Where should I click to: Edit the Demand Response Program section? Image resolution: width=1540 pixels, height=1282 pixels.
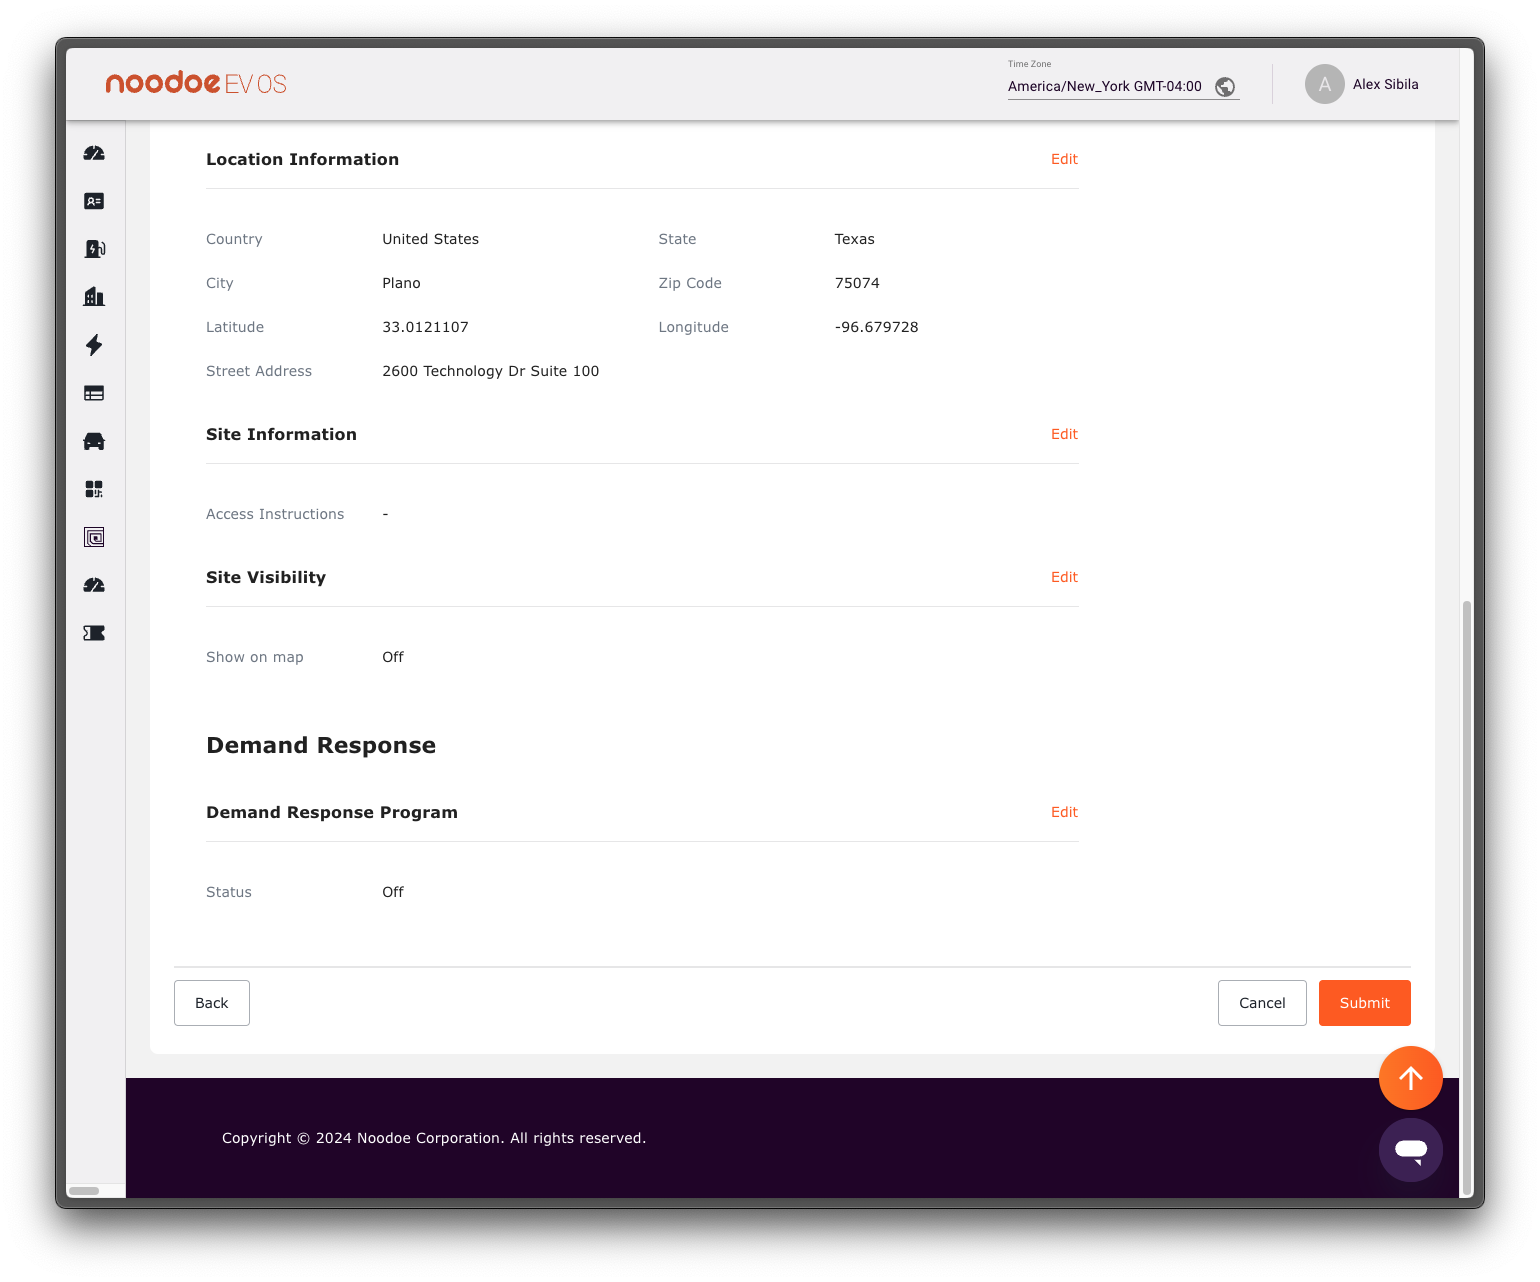coord(1064,812)
